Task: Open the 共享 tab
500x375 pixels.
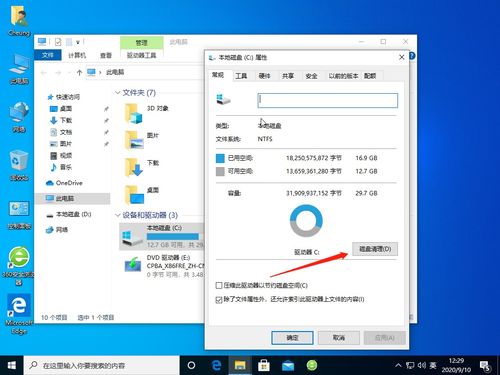Action: click(288, 76)
